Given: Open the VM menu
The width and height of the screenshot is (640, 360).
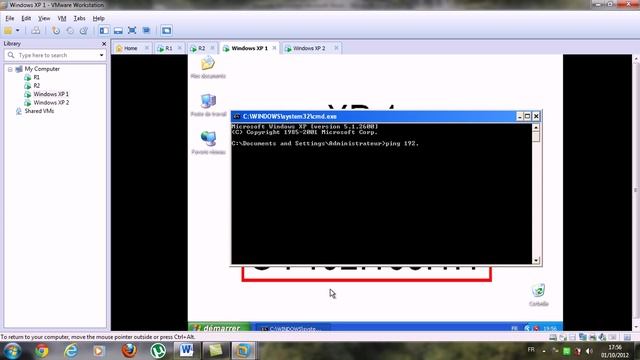Looking at the screenshot, I should coord(62,18).
